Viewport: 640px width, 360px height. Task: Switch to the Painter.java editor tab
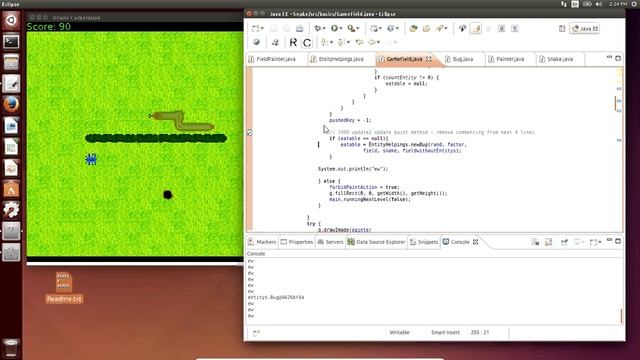coord(510,59)
